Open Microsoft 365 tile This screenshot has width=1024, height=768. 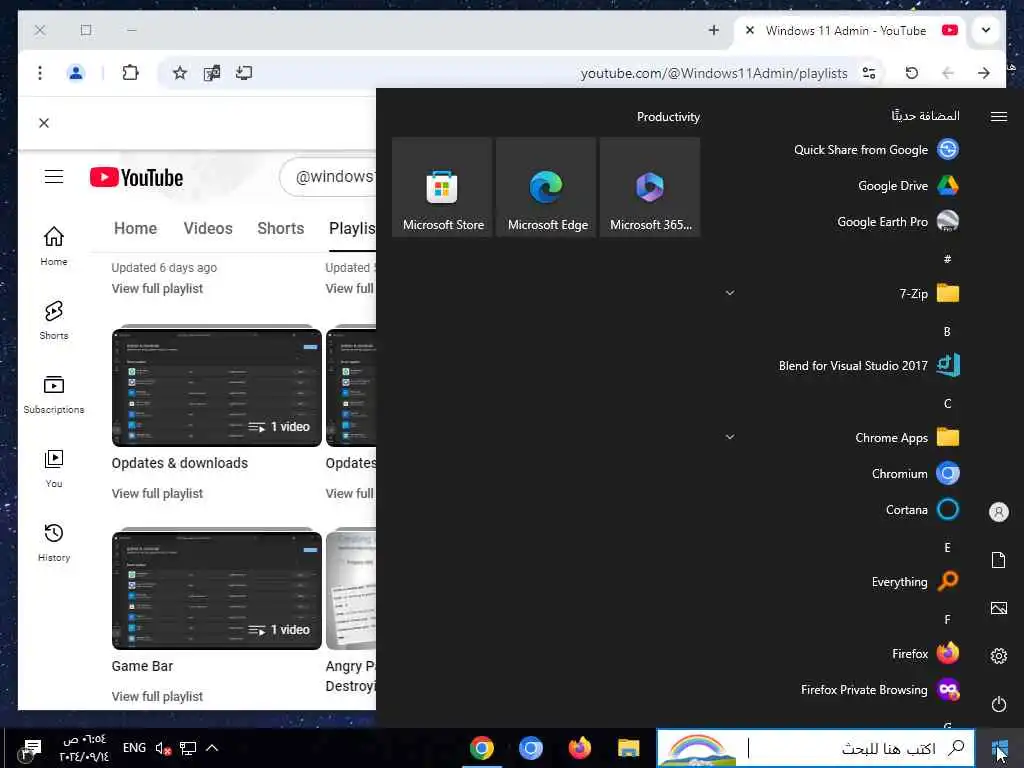click(650, 187)
